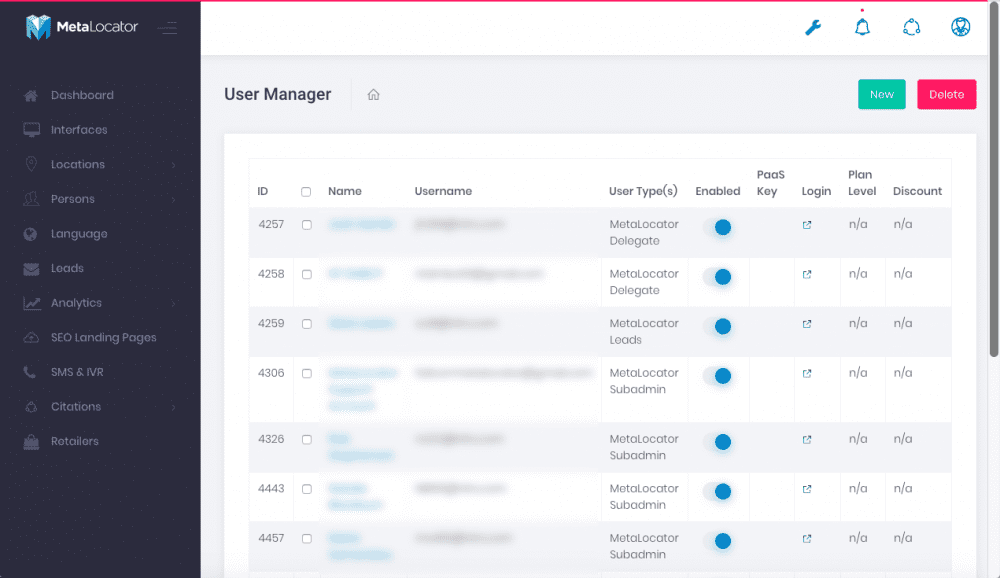This screenshot has width=1000, height=578.
Task: Select checkbox for user 4306
Action: click(x=307, y=373)
